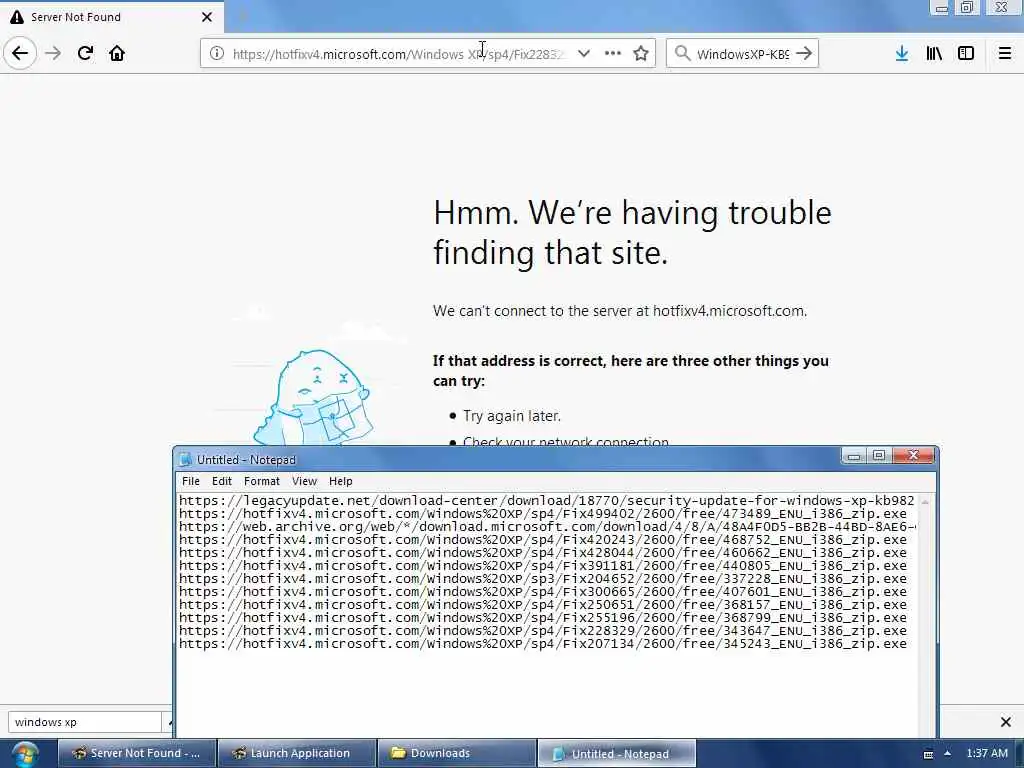Open the page actions three-dot menu
Image resolution: width=1024 pixels, height=768 pixels.
pos(613,54)
